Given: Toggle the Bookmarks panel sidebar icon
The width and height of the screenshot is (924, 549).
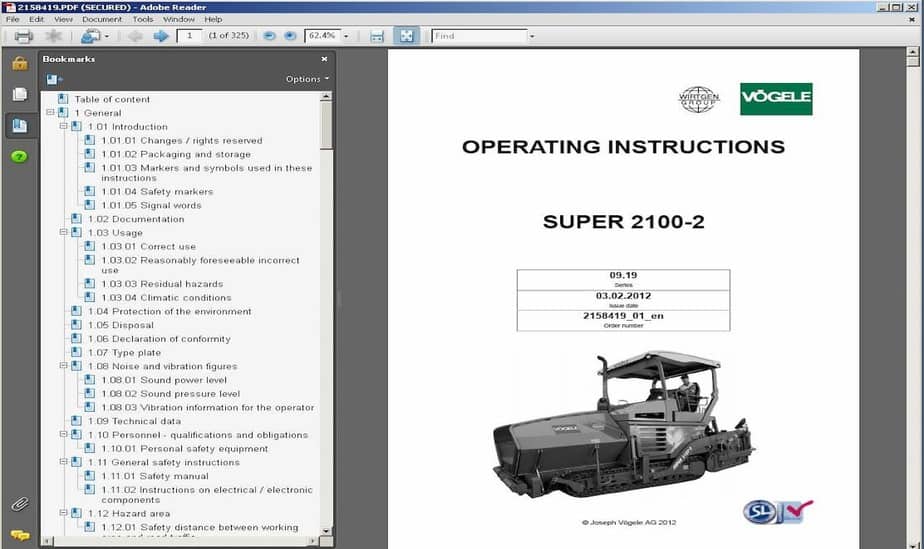Looking at the screenshot, I should tap(19, 125).
